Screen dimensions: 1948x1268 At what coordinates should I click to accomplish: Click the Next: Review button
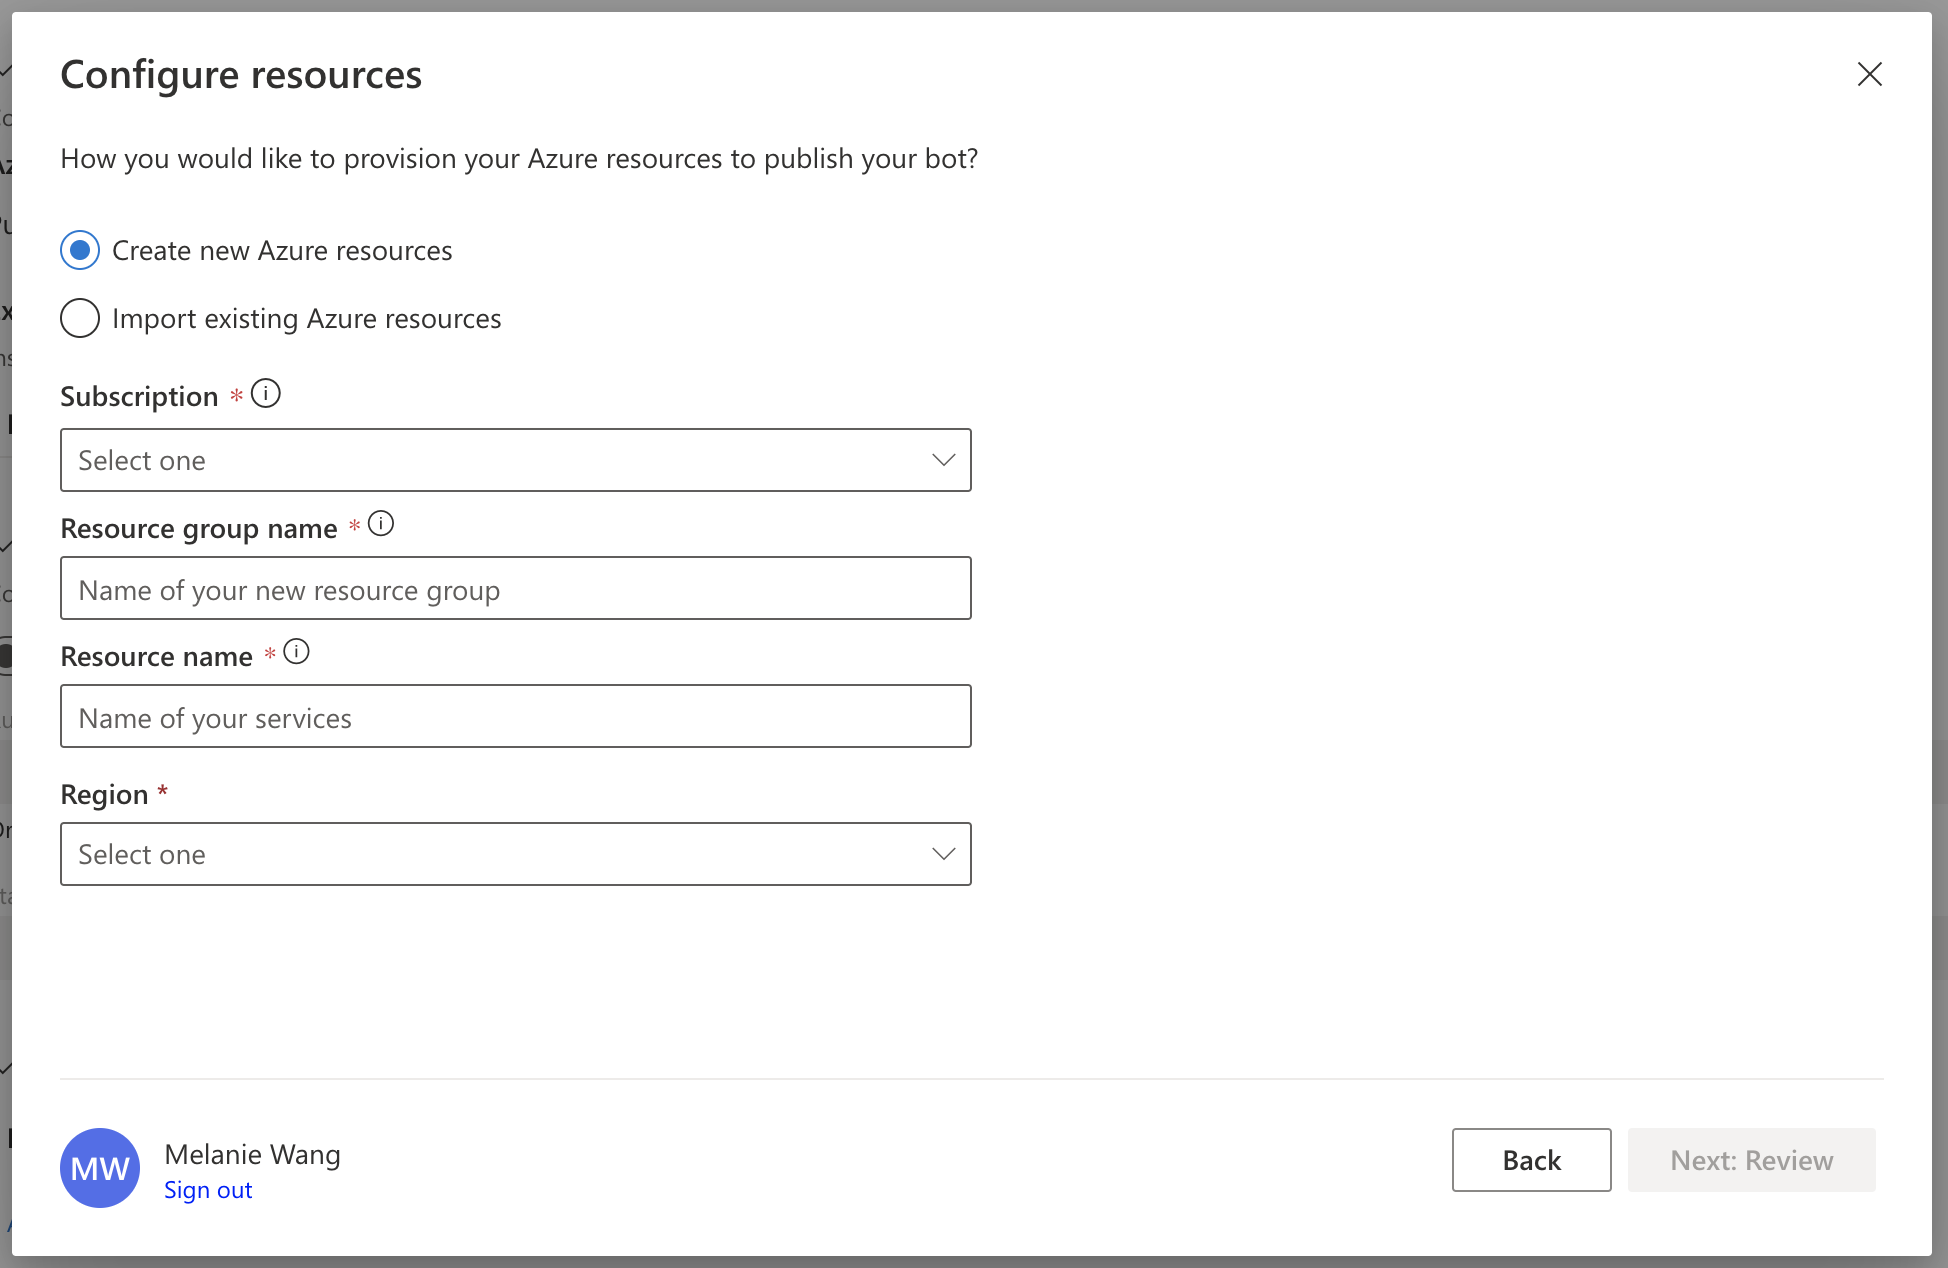pyautogui.click(x=1751, y=1160)
